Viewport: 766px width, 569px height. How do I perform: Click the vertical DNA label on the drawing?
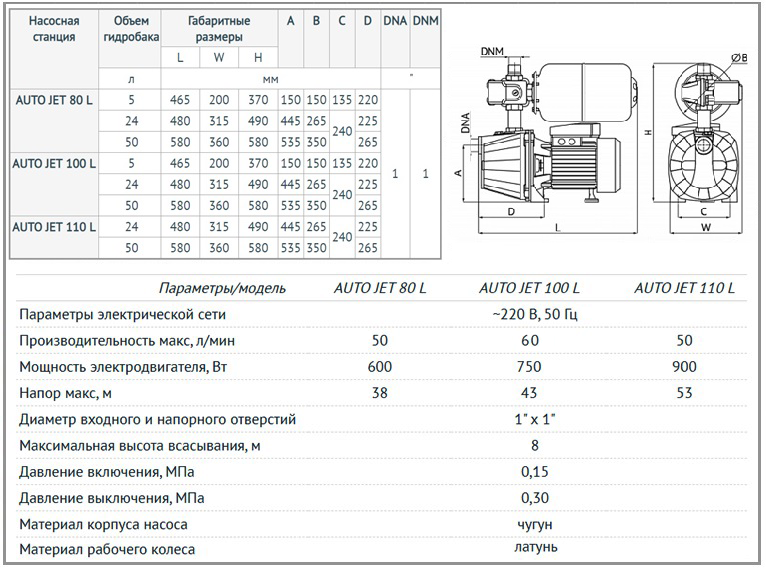[466, 123]
